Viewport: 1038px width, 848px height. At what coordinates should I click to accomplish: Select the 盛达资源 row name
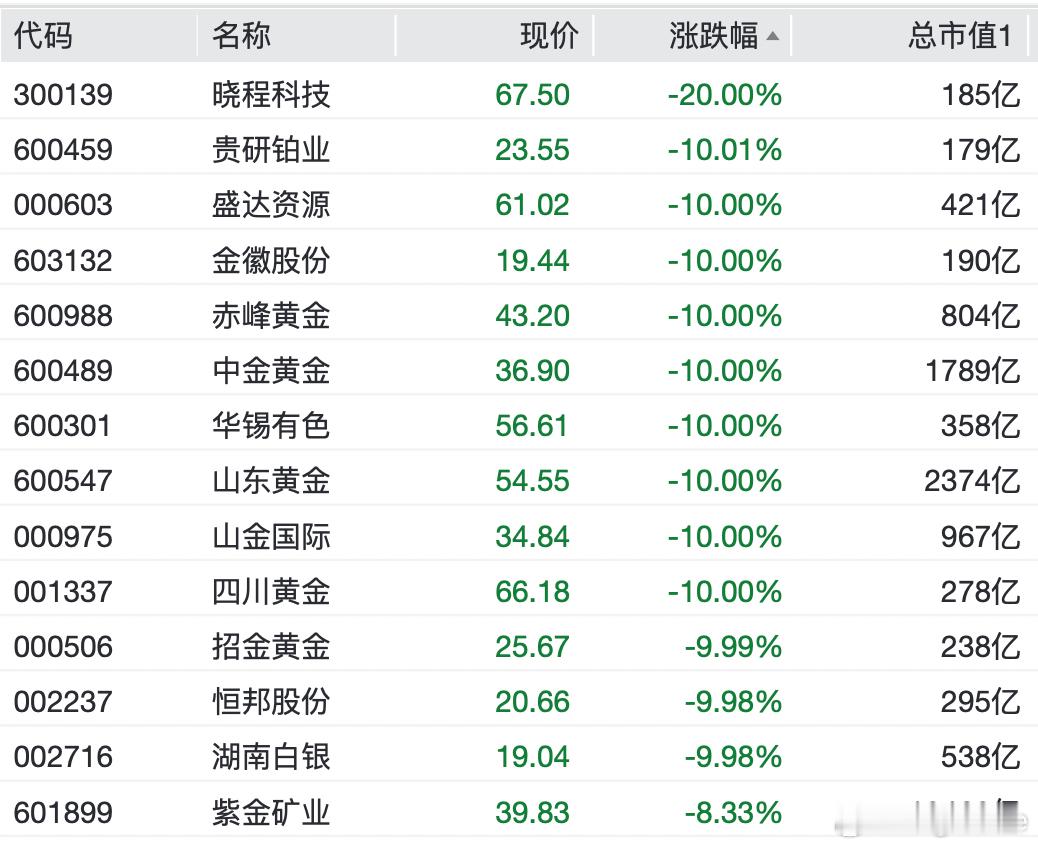coord(271,205)
